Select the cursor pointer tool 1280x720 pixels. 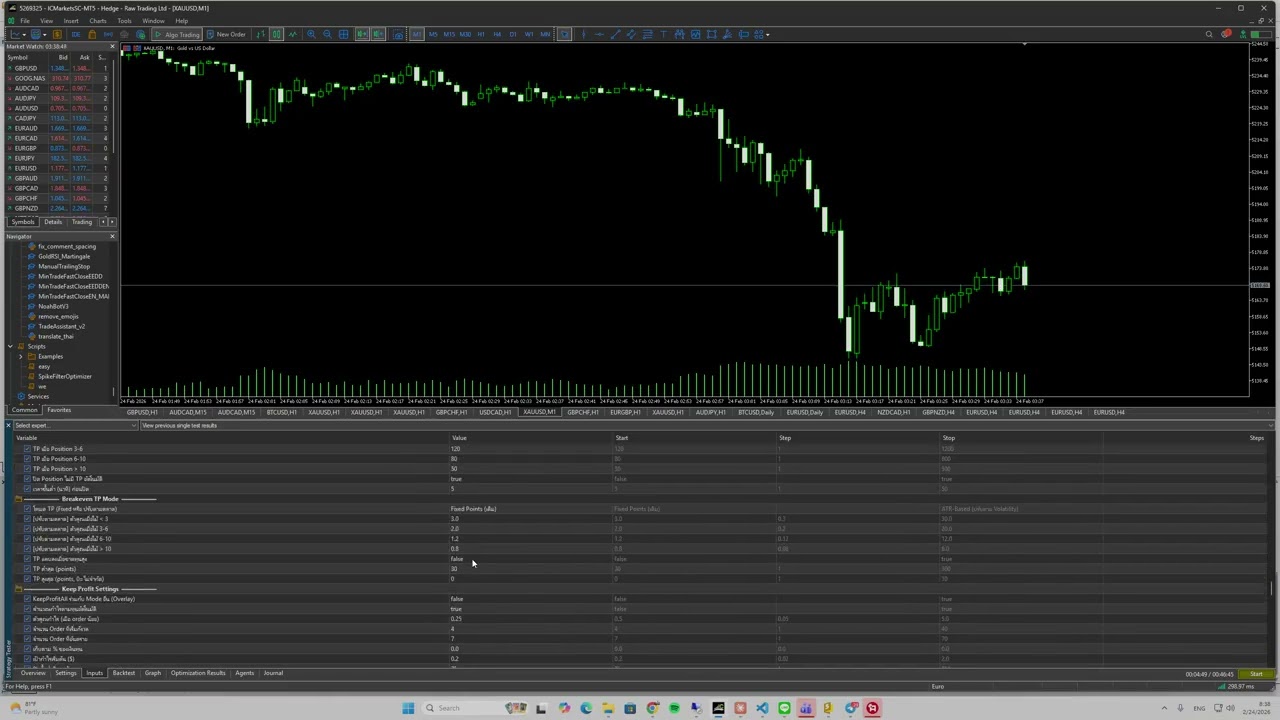click(x=565, y=34)
